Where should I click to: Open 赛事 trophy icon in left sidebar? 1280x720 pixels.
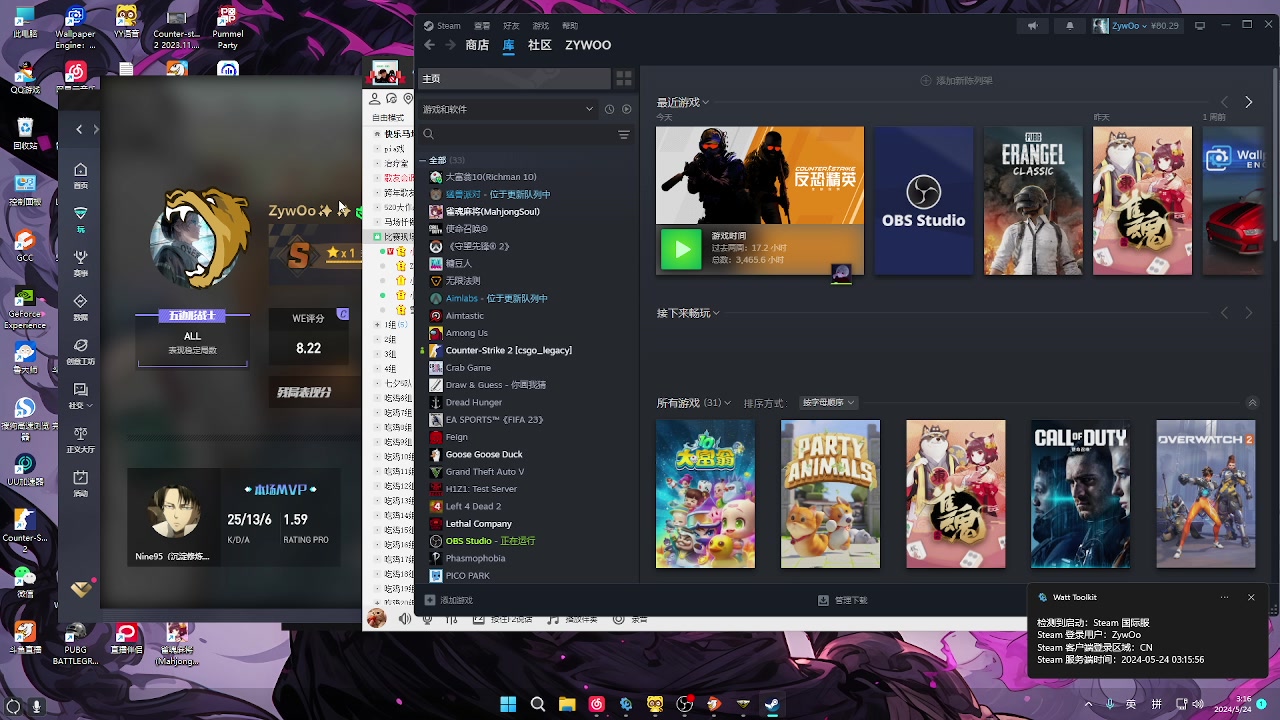click(x=81, y=264)
